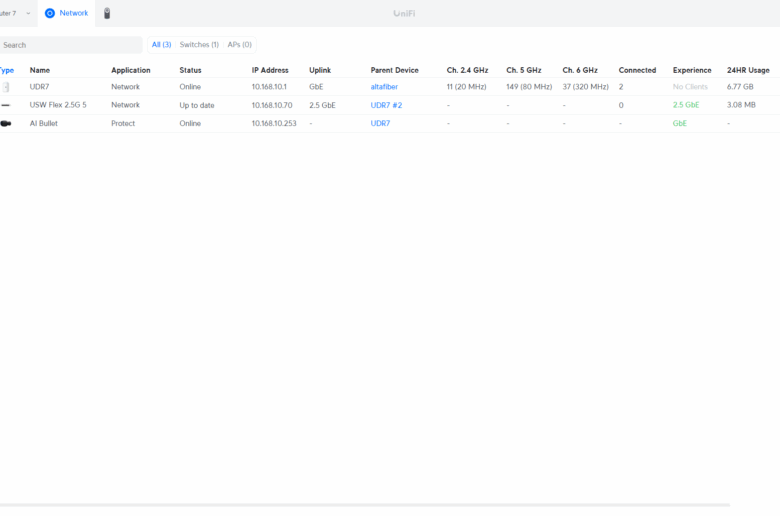Click the Network circle icon
The image size is (780, 516).
click(x=50, y=13)
